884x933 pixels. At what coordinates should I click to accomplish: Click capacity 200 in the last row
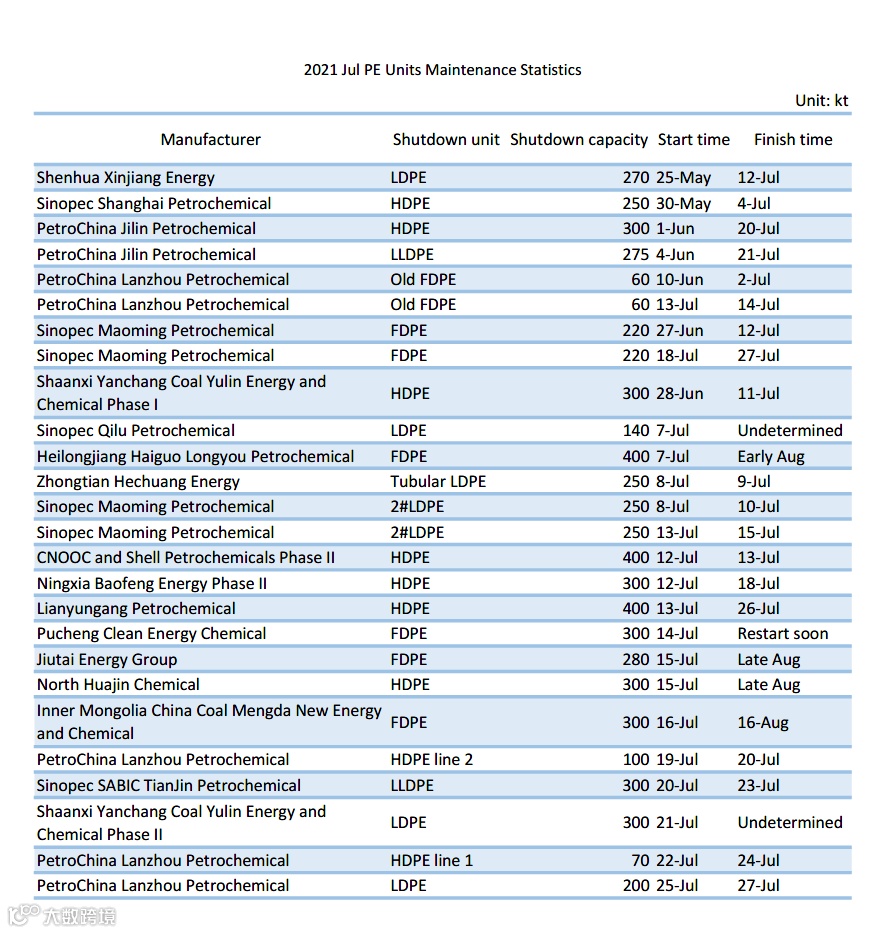(635, 886)
